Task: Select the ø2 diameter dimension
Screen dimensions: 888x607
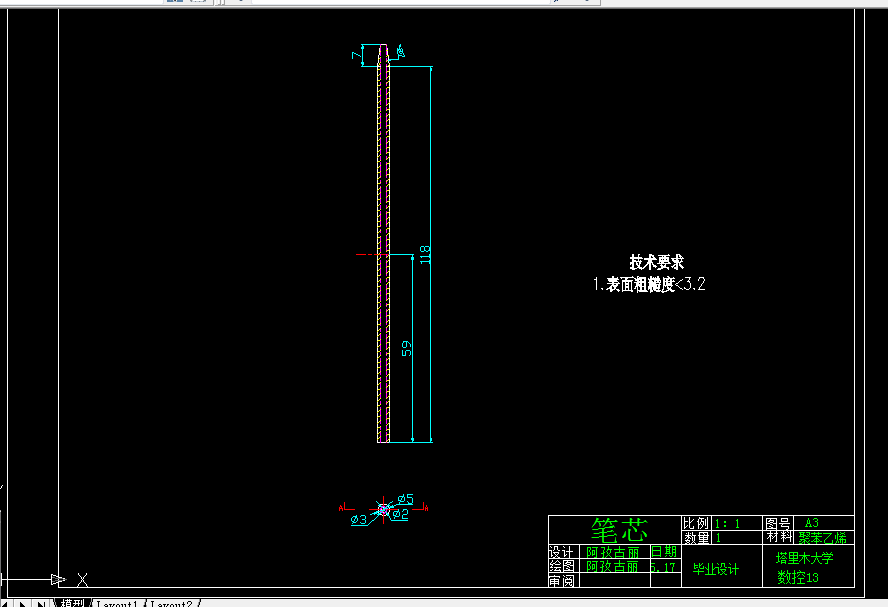Action: [400, 514]
